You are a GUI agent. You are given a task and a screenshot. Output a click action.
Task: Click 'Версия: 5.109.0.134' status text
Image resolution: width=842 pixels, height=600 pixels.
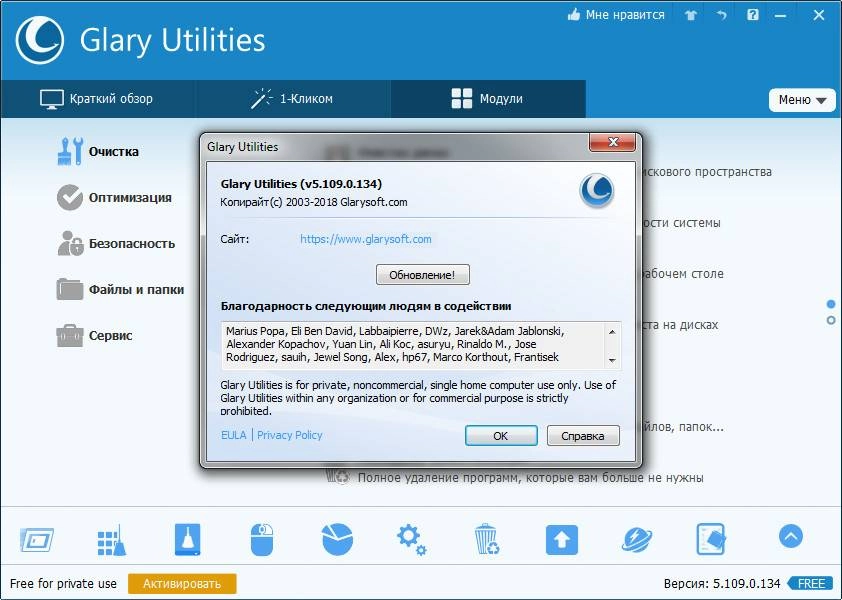click(722, 584)
